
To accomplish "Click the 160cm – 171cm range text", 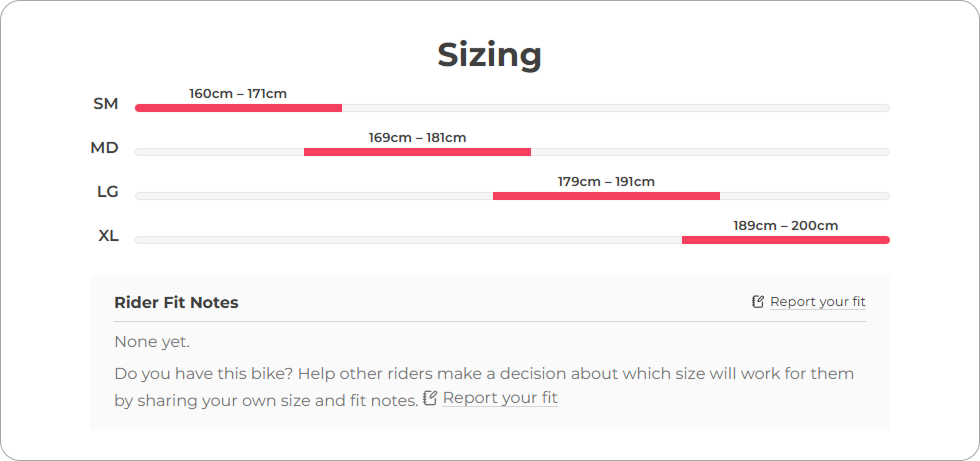I will [238, 94].
